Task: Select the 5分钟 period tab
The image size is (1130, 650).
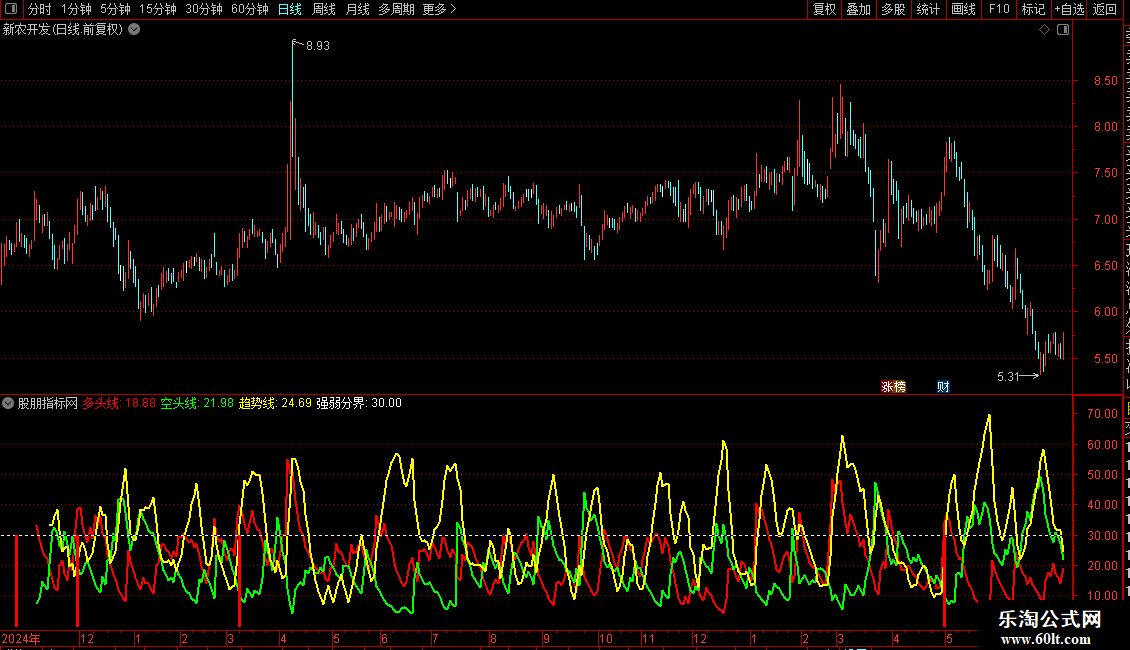Action: click(x=115, y=9)
